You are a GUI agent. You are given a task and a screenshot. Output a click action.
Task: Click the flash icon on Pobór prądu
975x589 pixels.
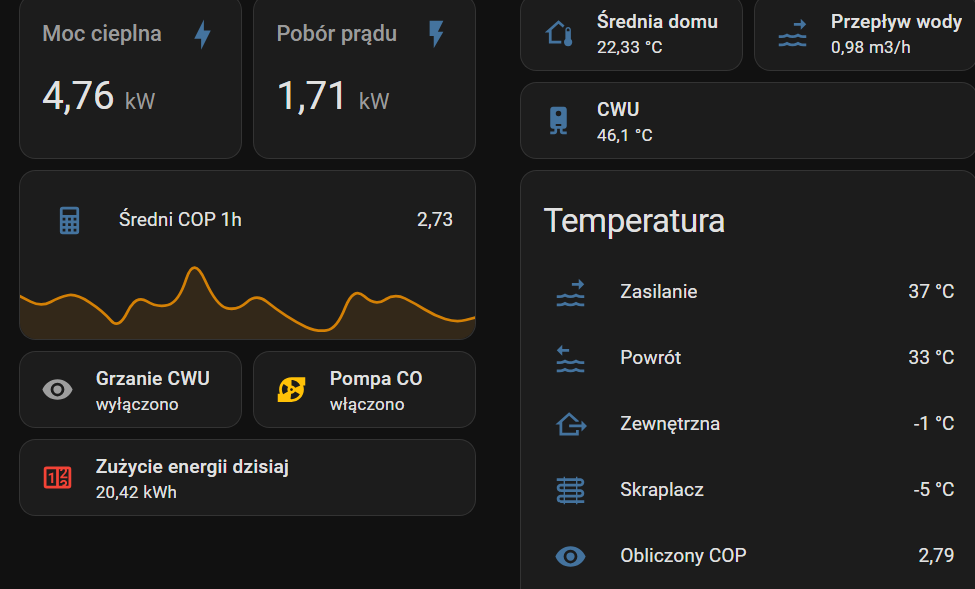point(436,34)
